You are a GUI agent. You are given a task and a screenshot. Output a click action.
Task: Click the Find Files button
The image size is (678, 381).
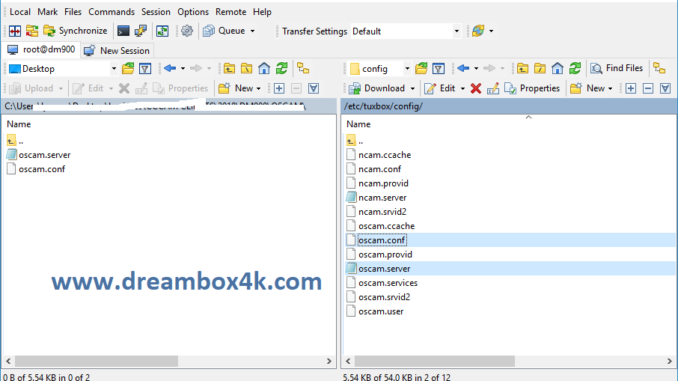tap(617, 68)
